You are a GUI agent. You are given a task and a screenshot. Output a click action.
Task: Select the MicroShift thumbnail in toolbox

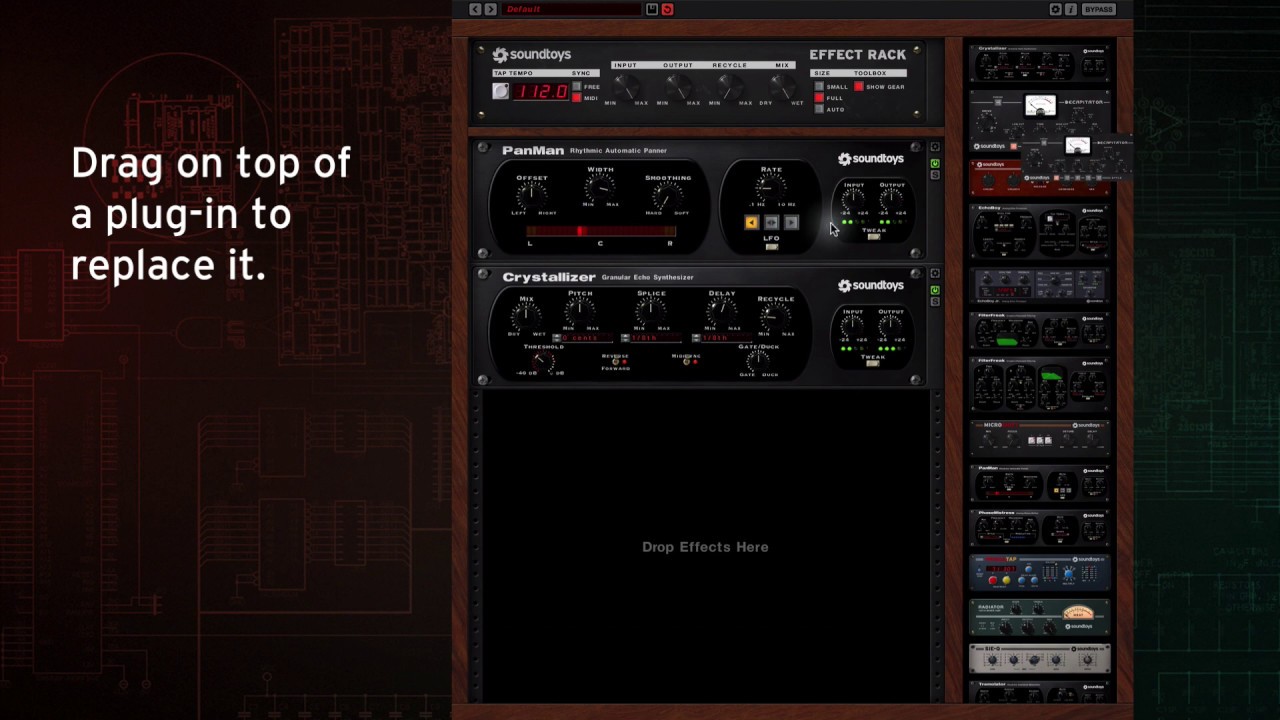[1040, 438]
